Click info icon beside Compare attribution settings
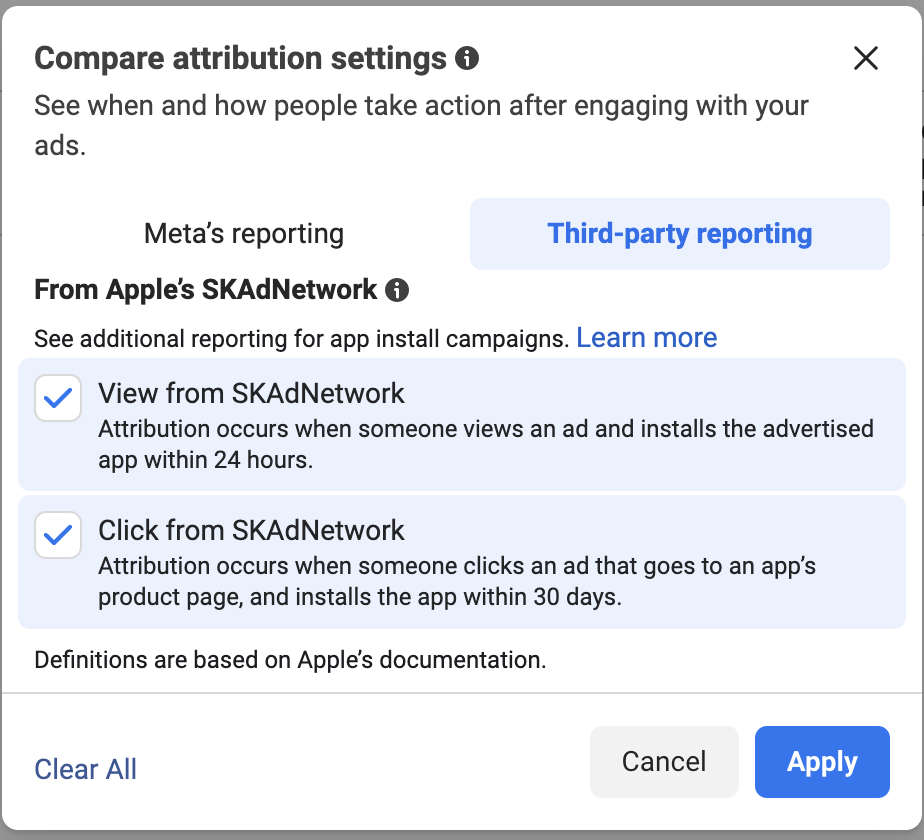 (467, 58)
